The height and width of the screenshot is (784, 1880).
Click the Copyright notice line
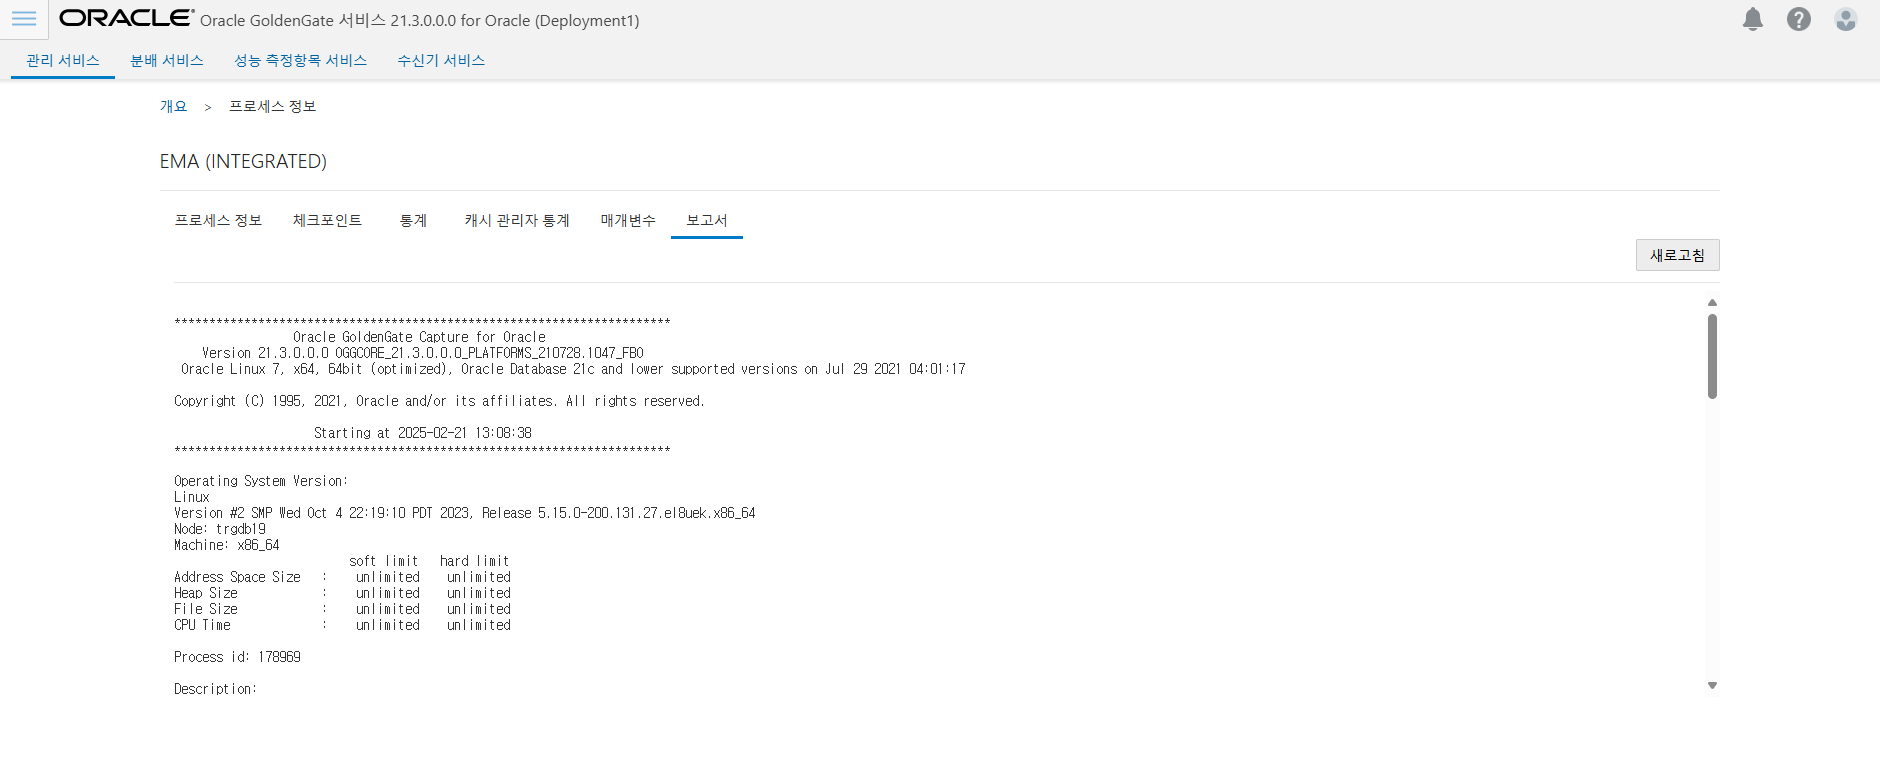coord(439,401)
